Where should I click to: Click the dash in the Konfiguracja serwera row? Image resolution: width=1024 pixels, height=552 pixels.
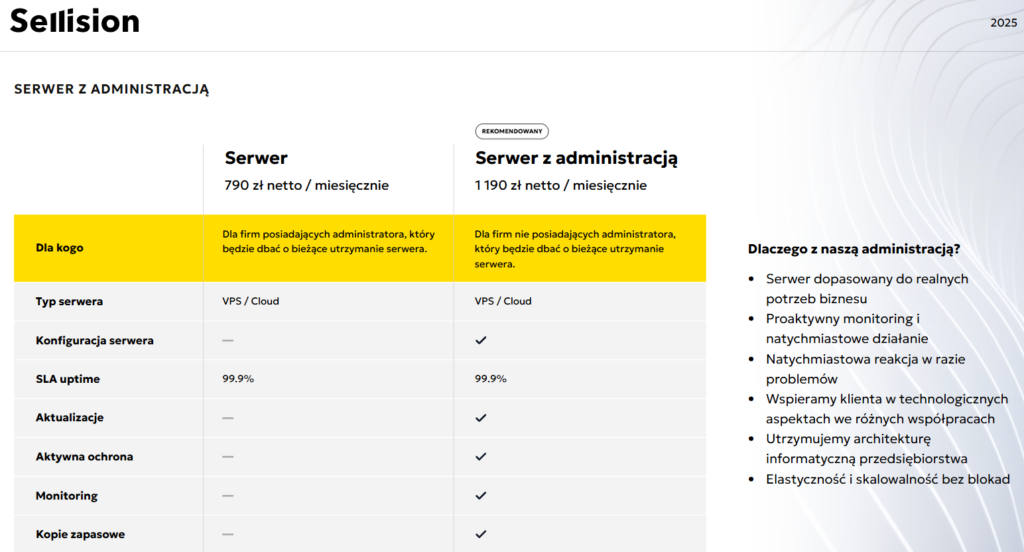228,340
